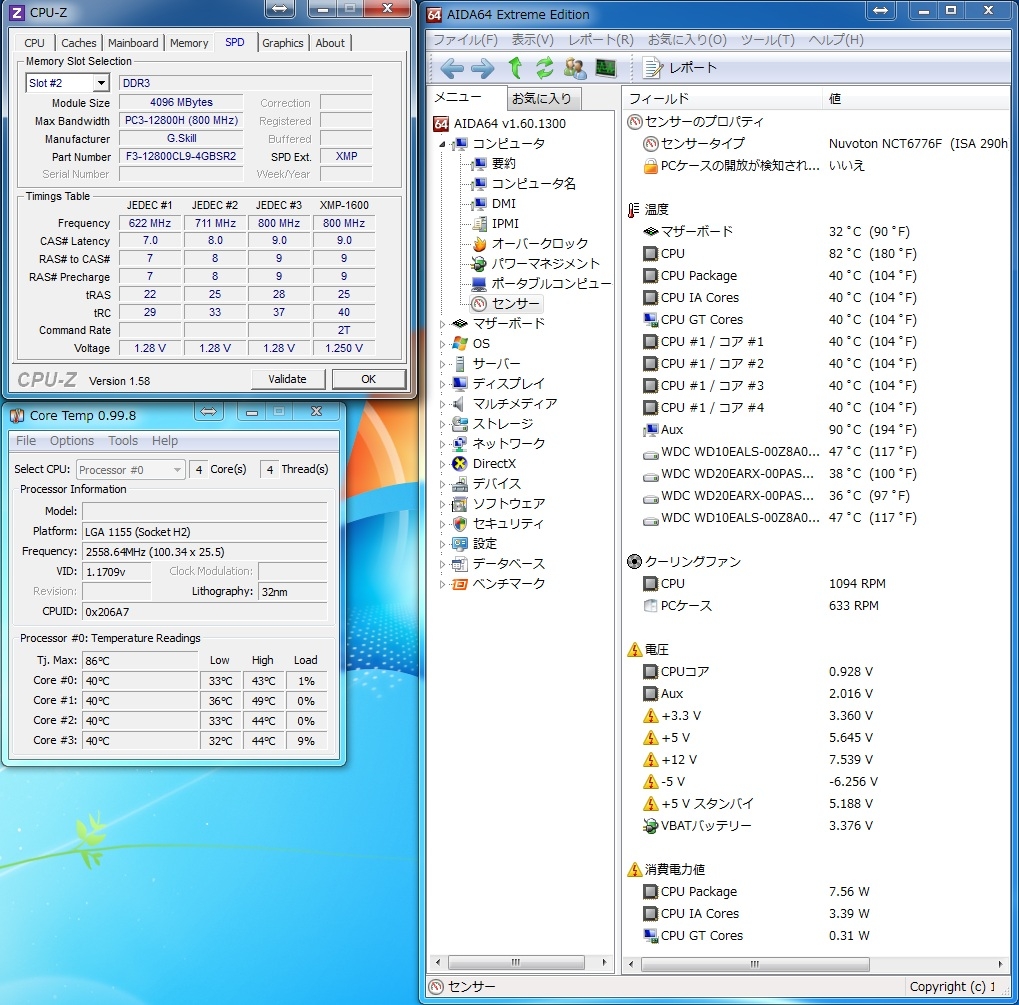Select the DMI tree item

[503, 204]
